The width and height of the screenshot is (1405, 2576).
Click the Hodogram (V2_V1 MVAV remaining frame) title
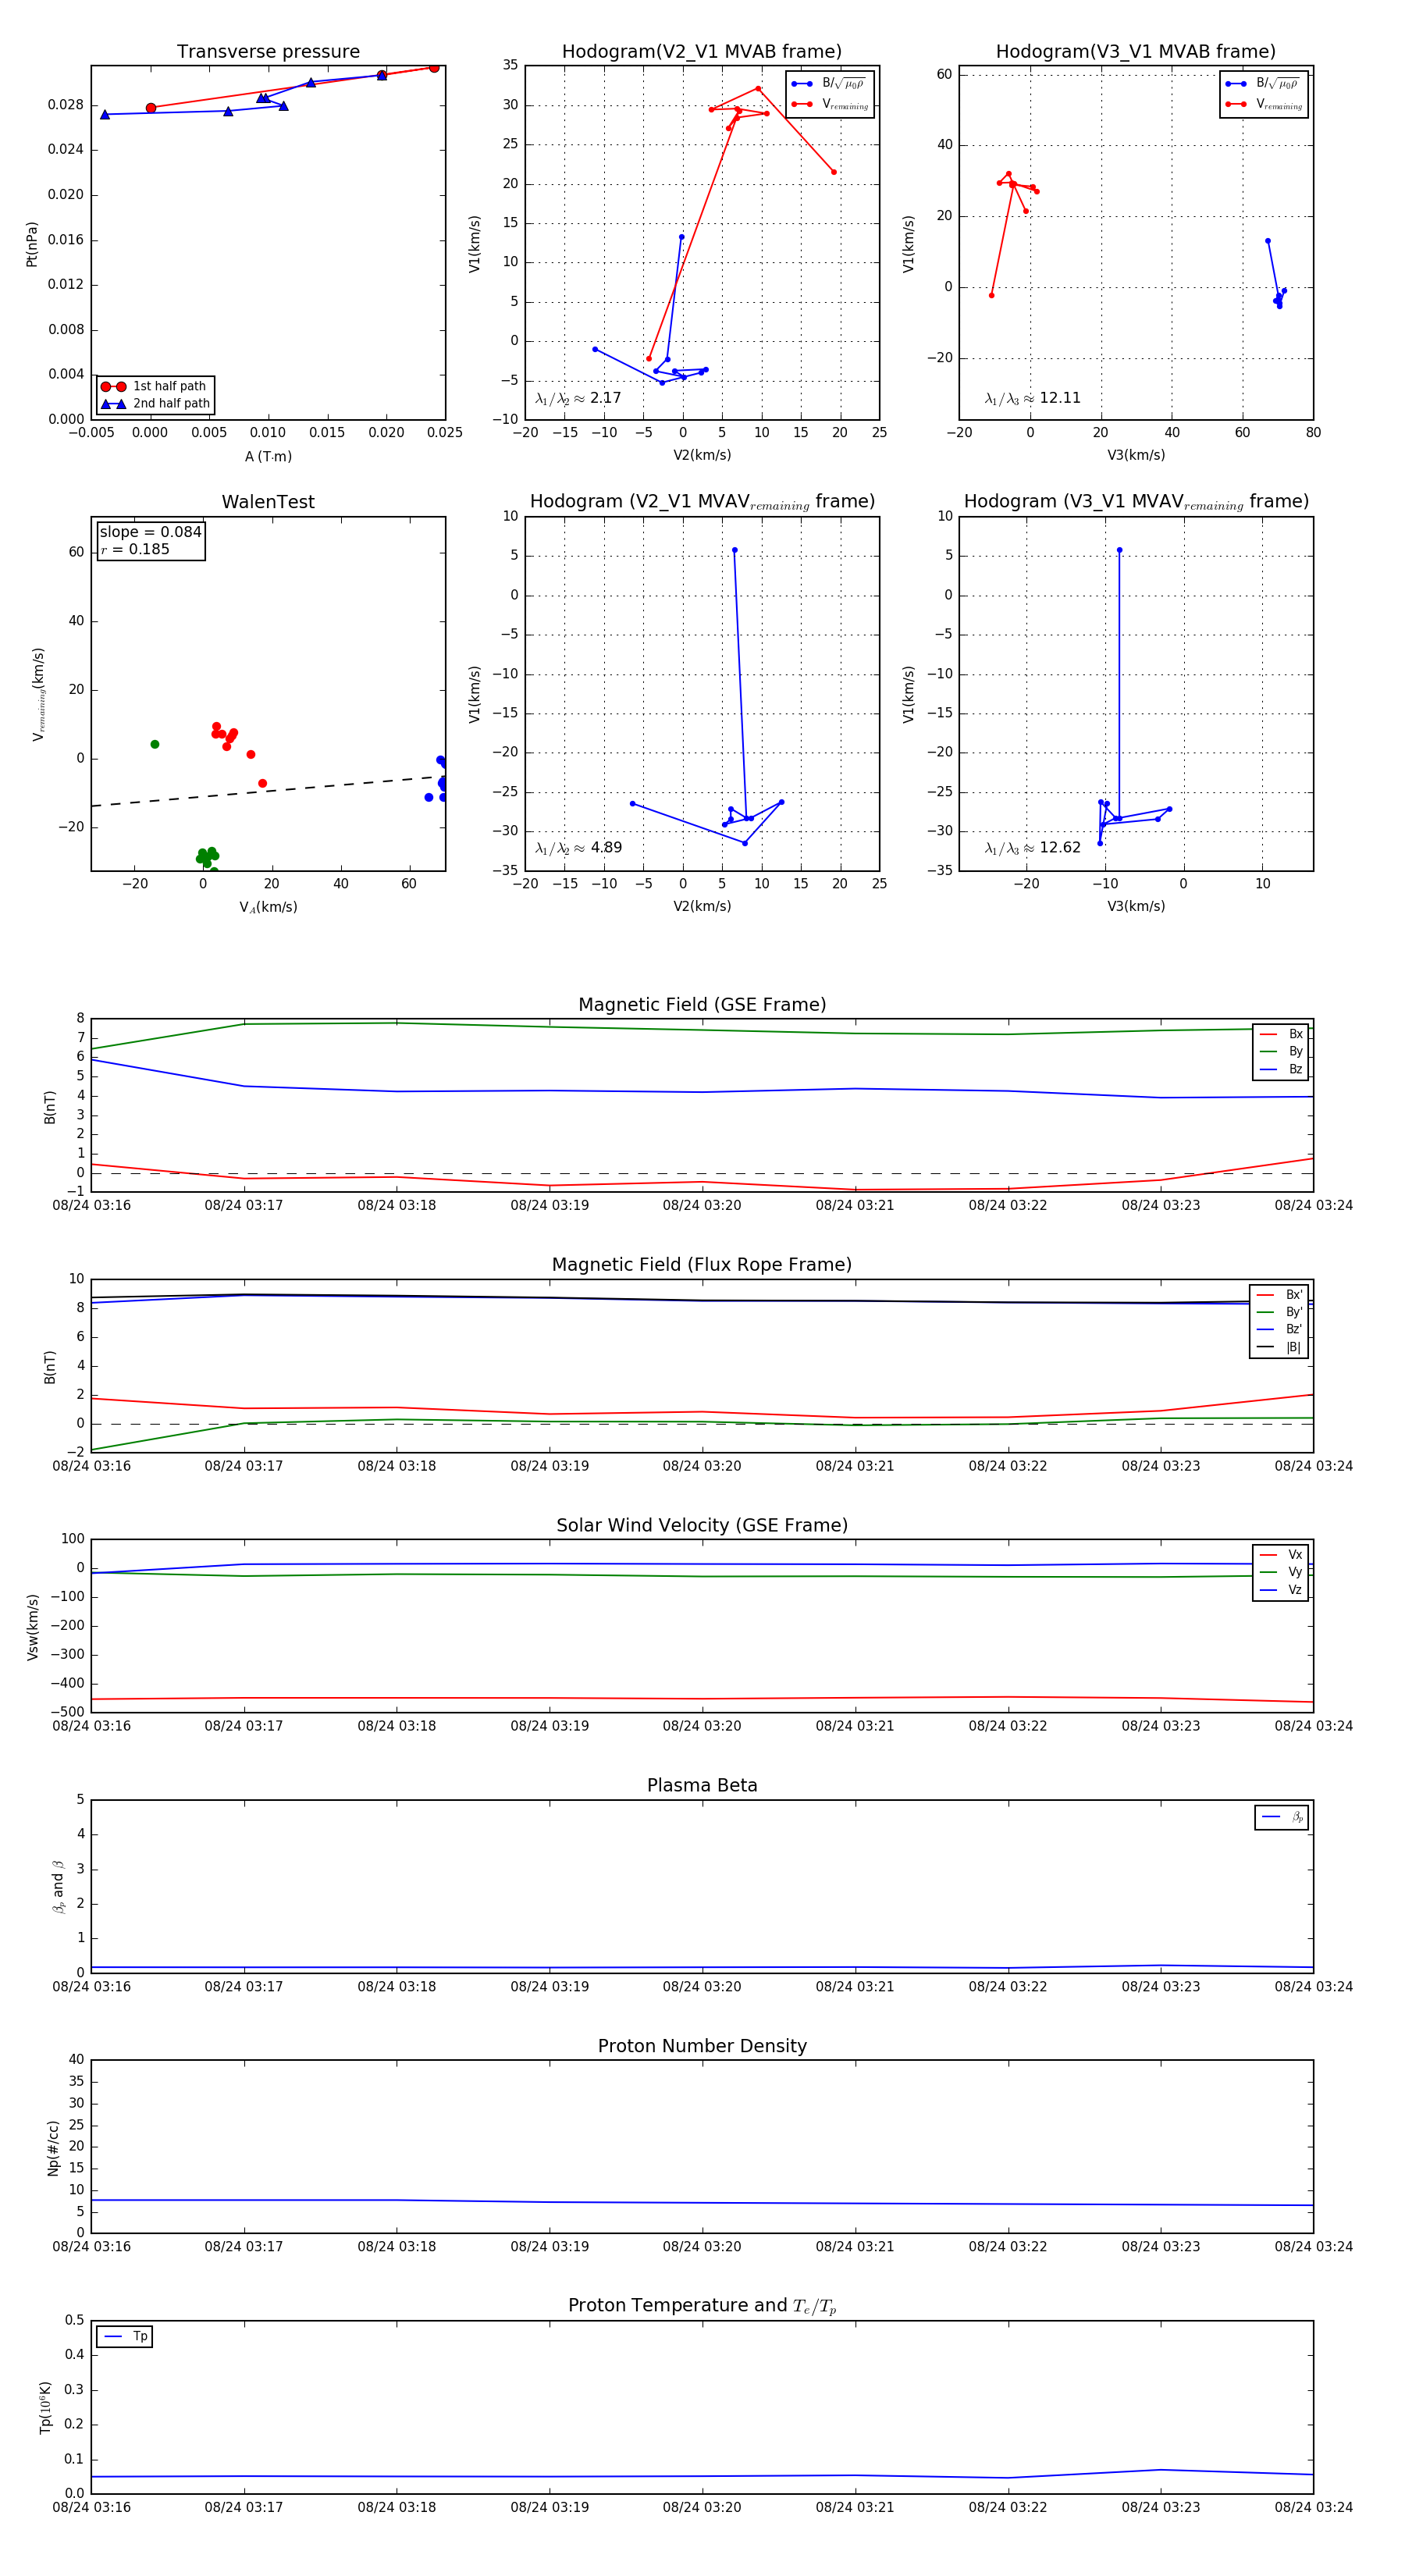coord(702,502)
